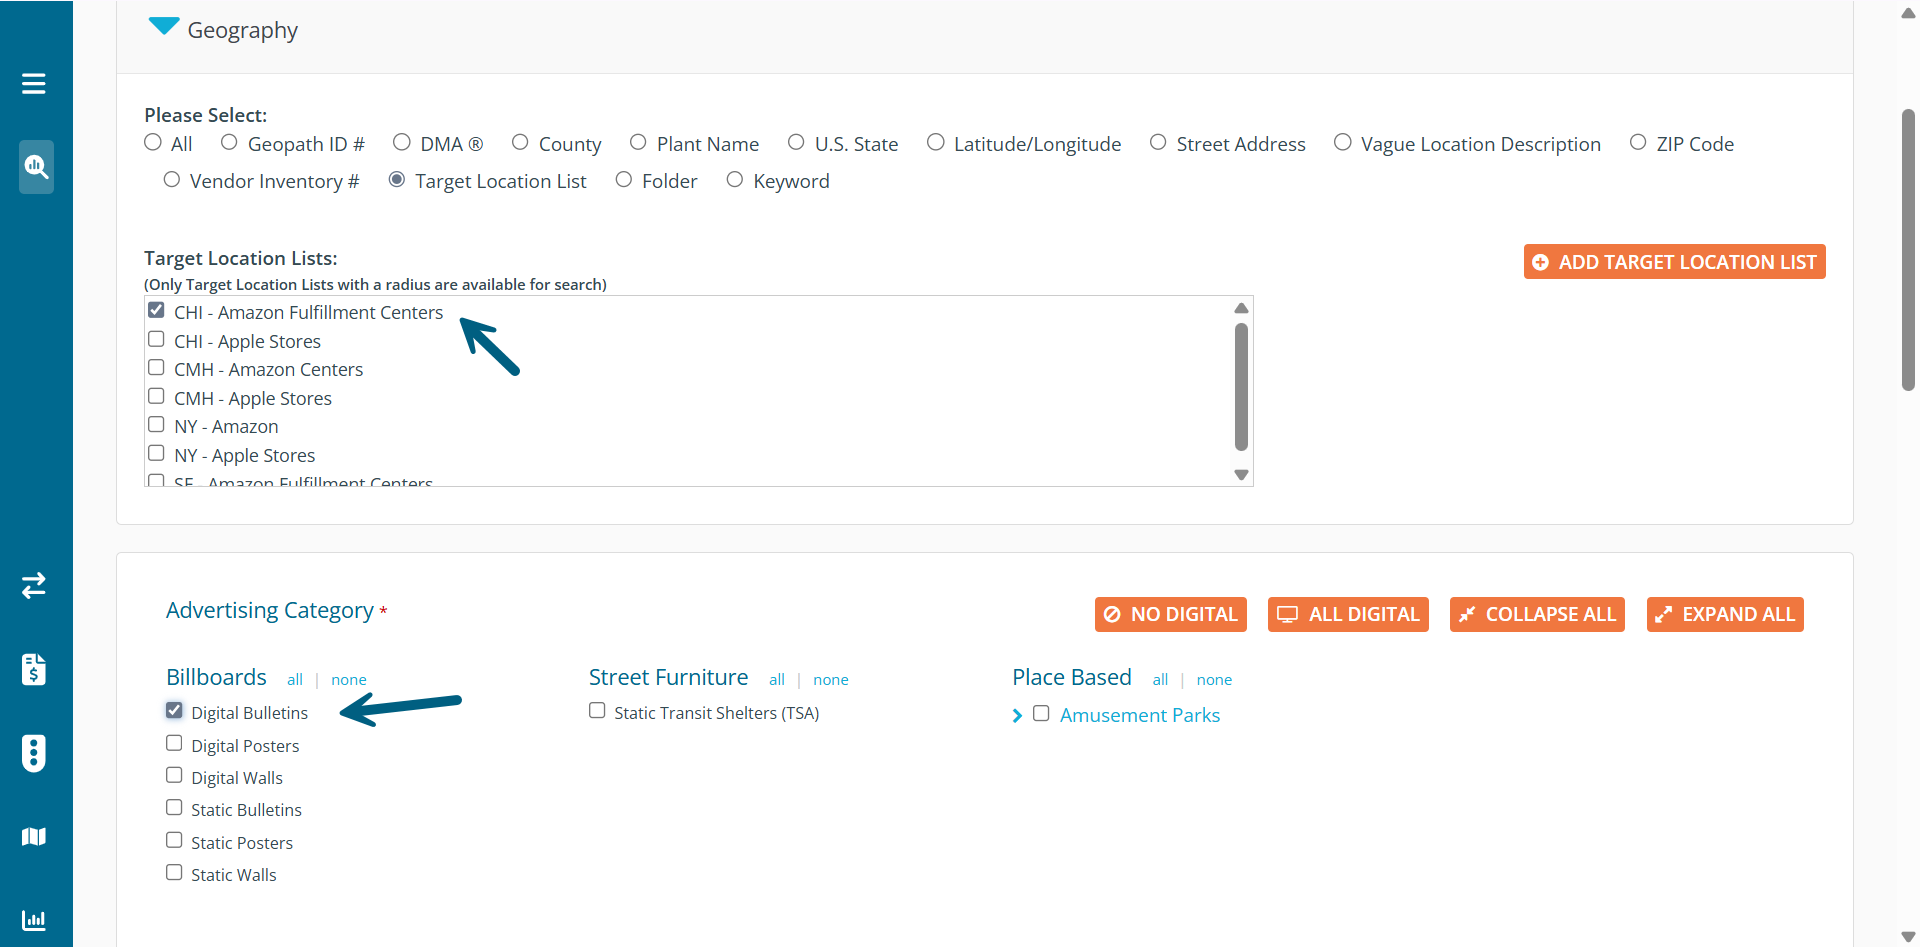This screenshot has width=1920, height=947.
Task: Expand the Amusement Parks chevron
Action: click(x=1017, y=716)
